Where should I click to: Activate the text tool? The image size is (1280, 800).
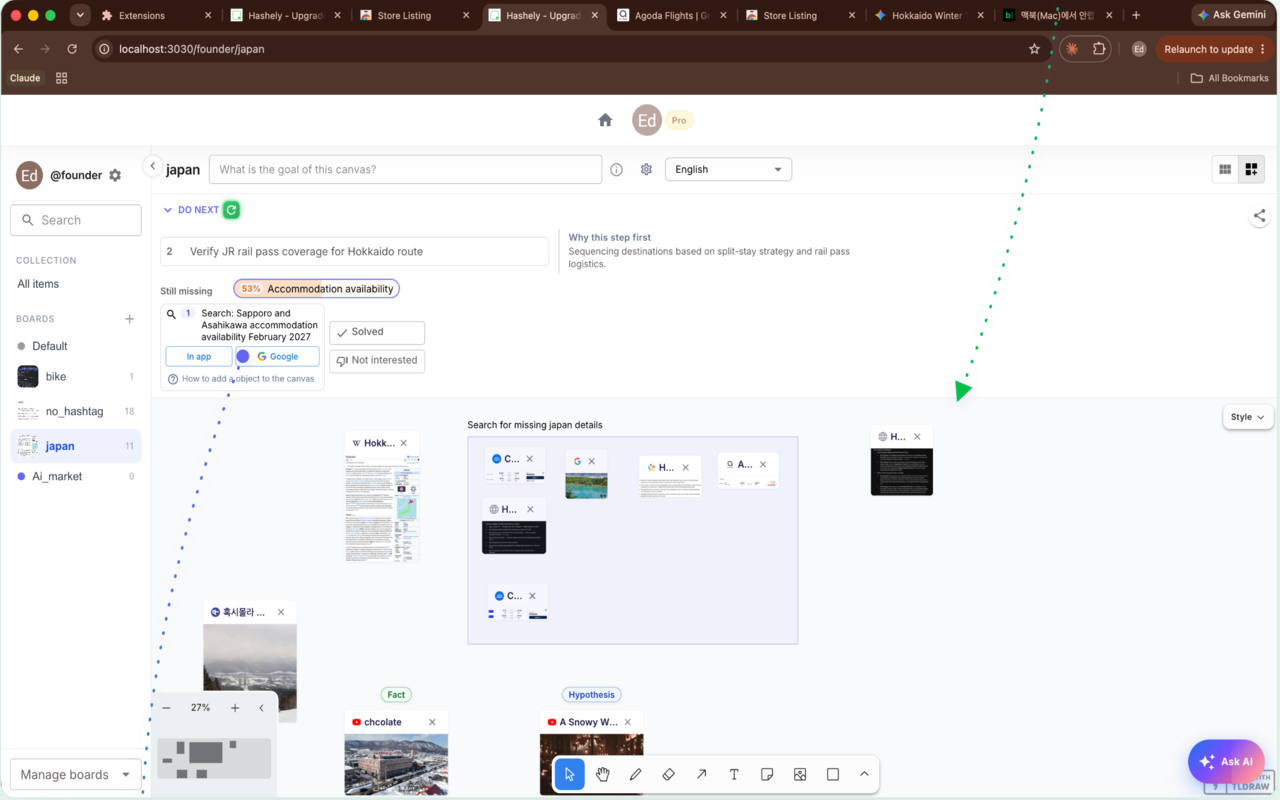734,774
